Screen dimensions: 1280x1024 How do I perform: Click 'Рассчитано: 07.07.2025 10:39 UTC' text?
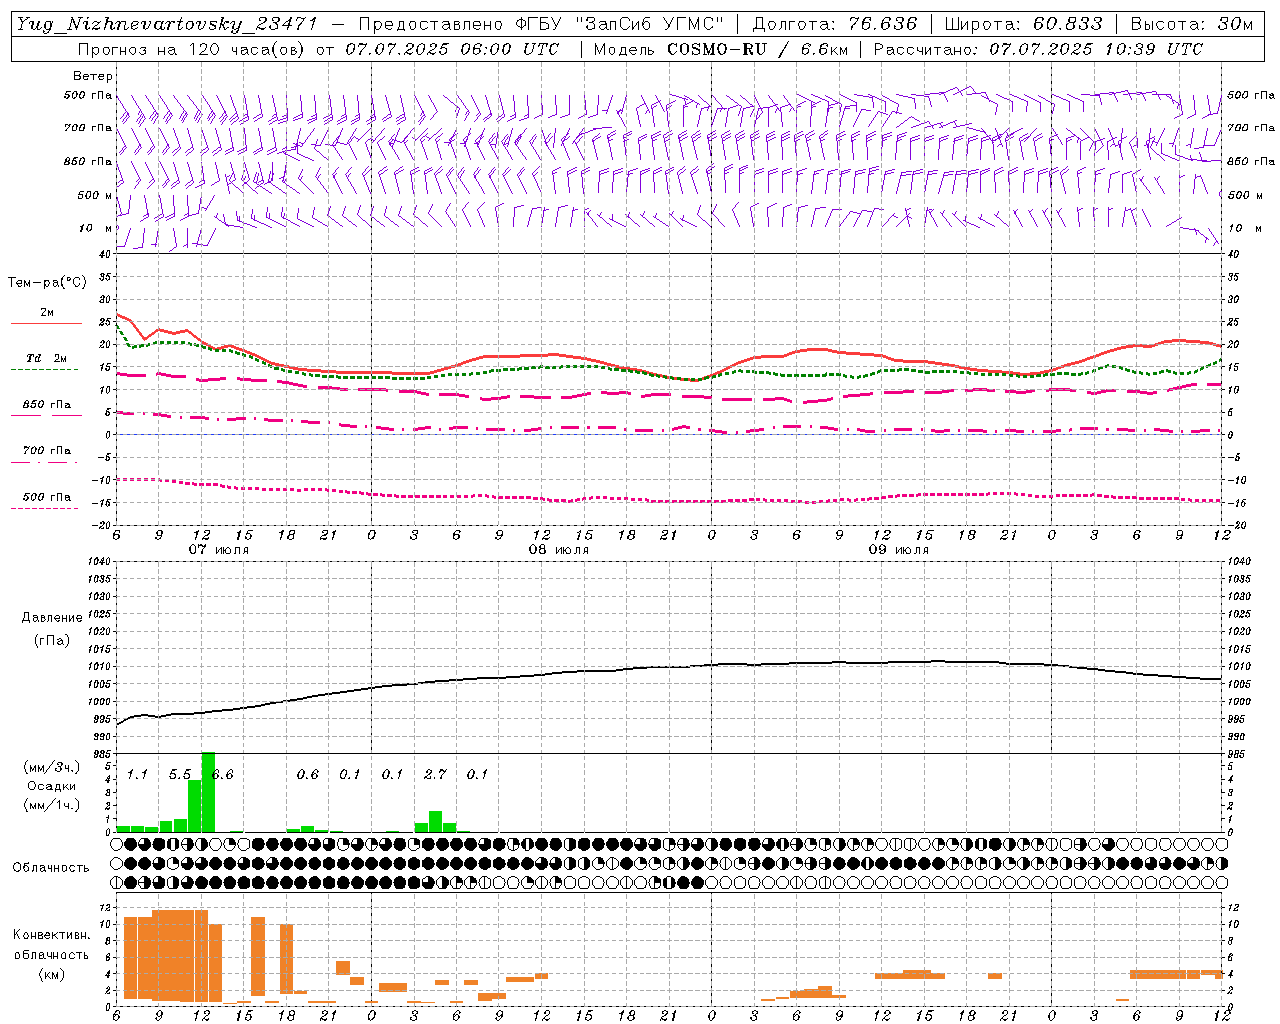coord(1038,49)
